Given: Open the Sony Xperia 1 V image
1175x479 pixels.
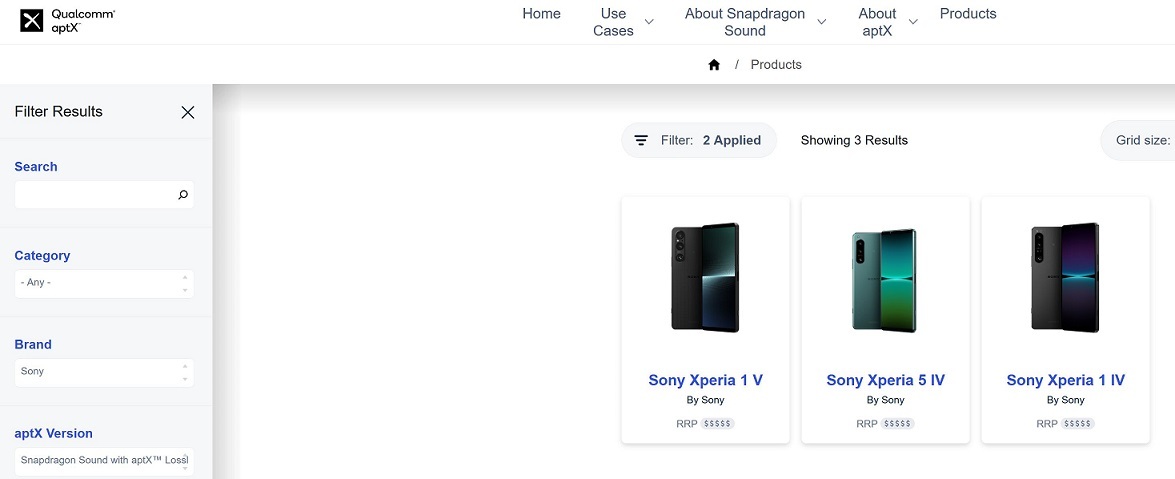Looking at the screenshot, I should 705,277.
